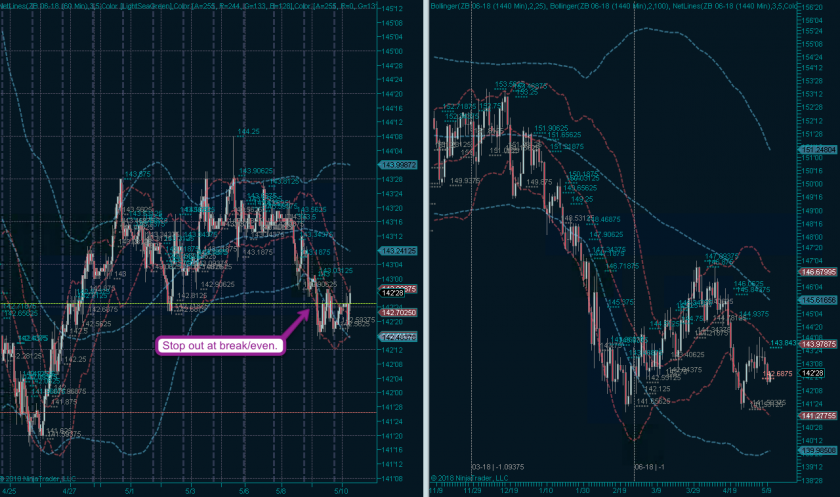The image size is (840, 497).
Task: Click the 143.90625 swing label
Action: pos(256,171)
